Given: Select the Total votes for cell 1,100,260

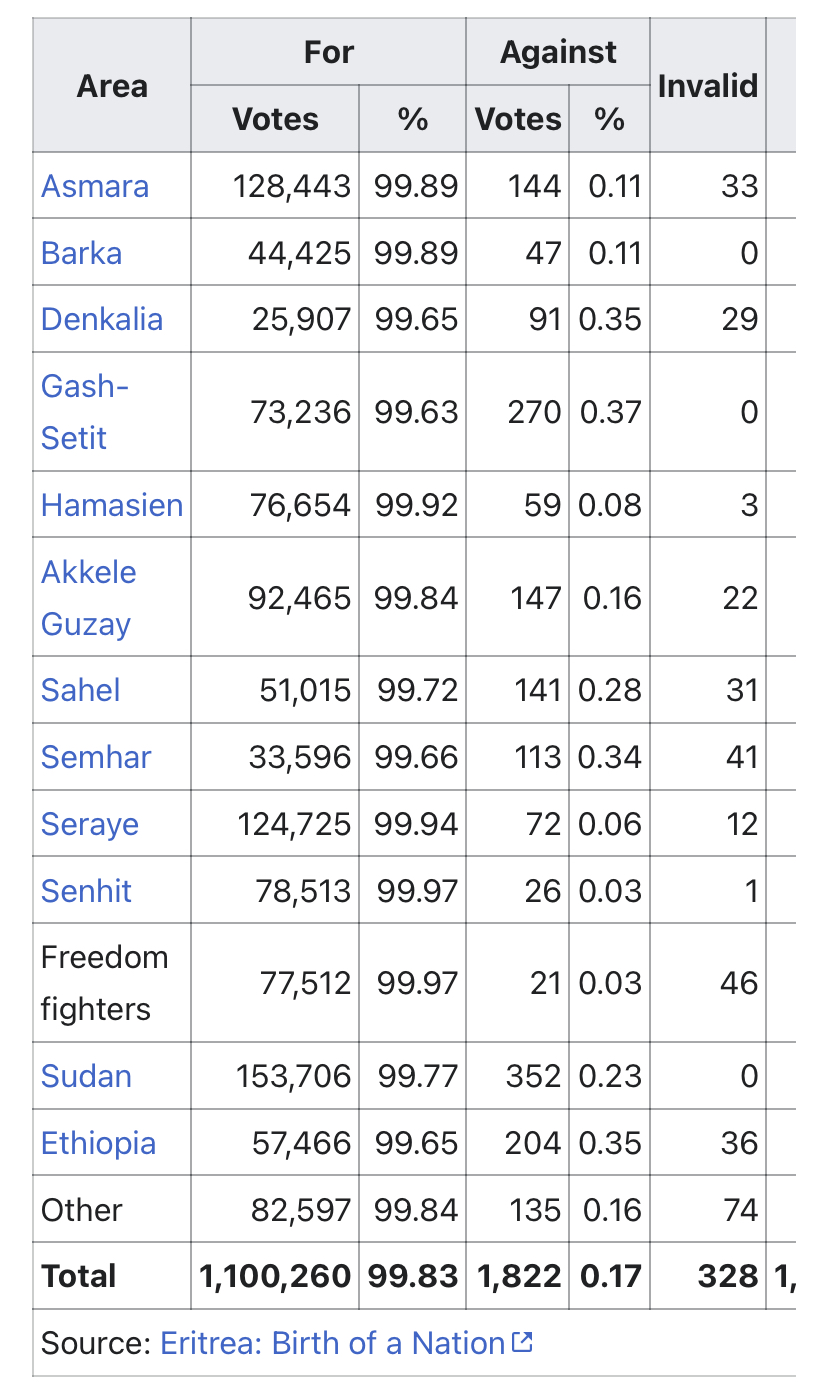Looking at the screenshot, I should (275, 1276).
